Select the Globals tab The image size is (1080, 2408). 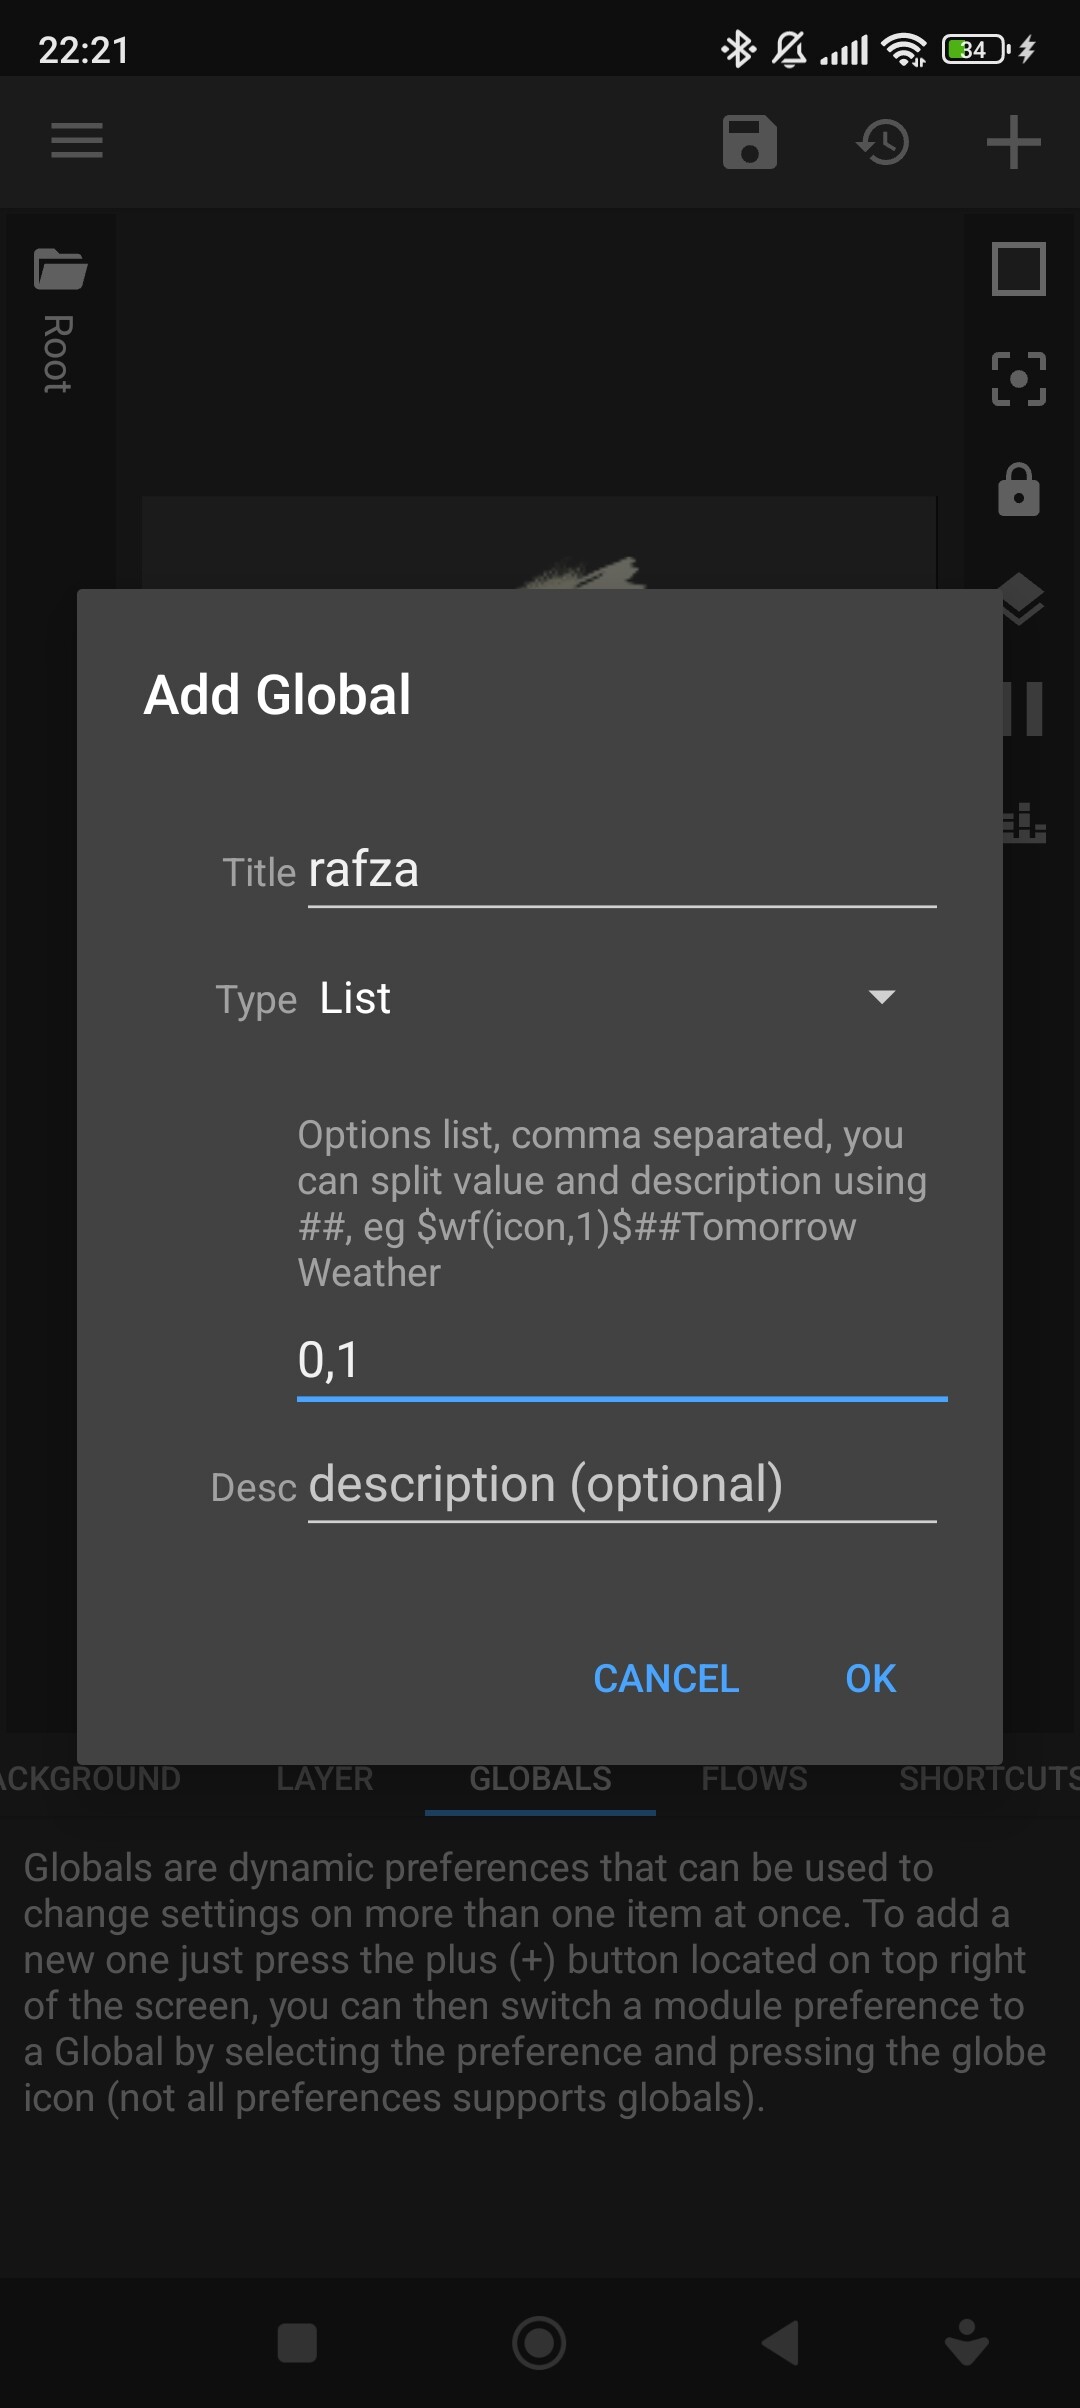tap(540, 1779)
